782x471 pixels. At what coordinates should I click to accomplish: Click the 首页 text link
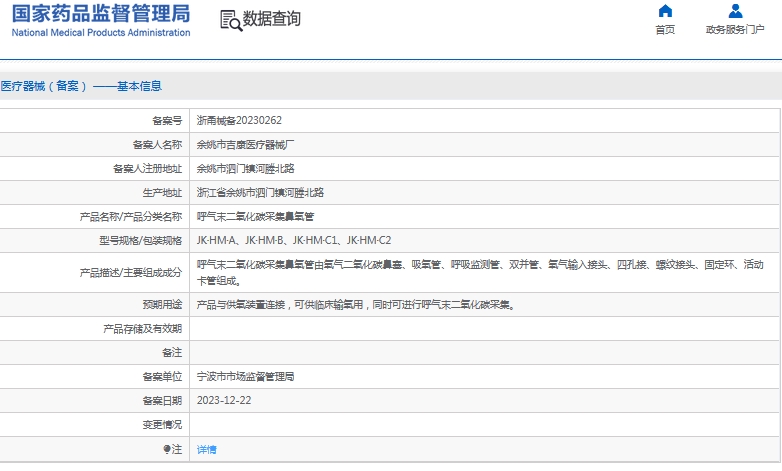click(x=665, y=29)
